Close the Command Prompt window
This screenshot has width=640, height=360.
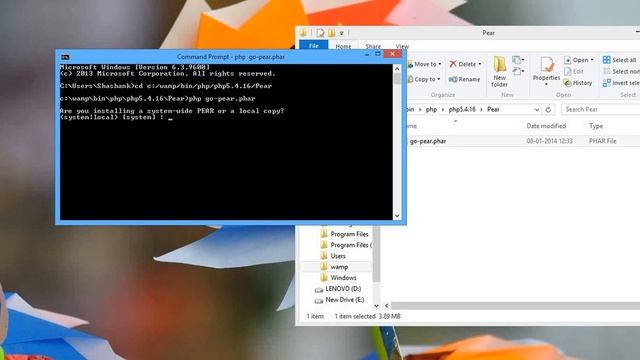click(393, 53)
